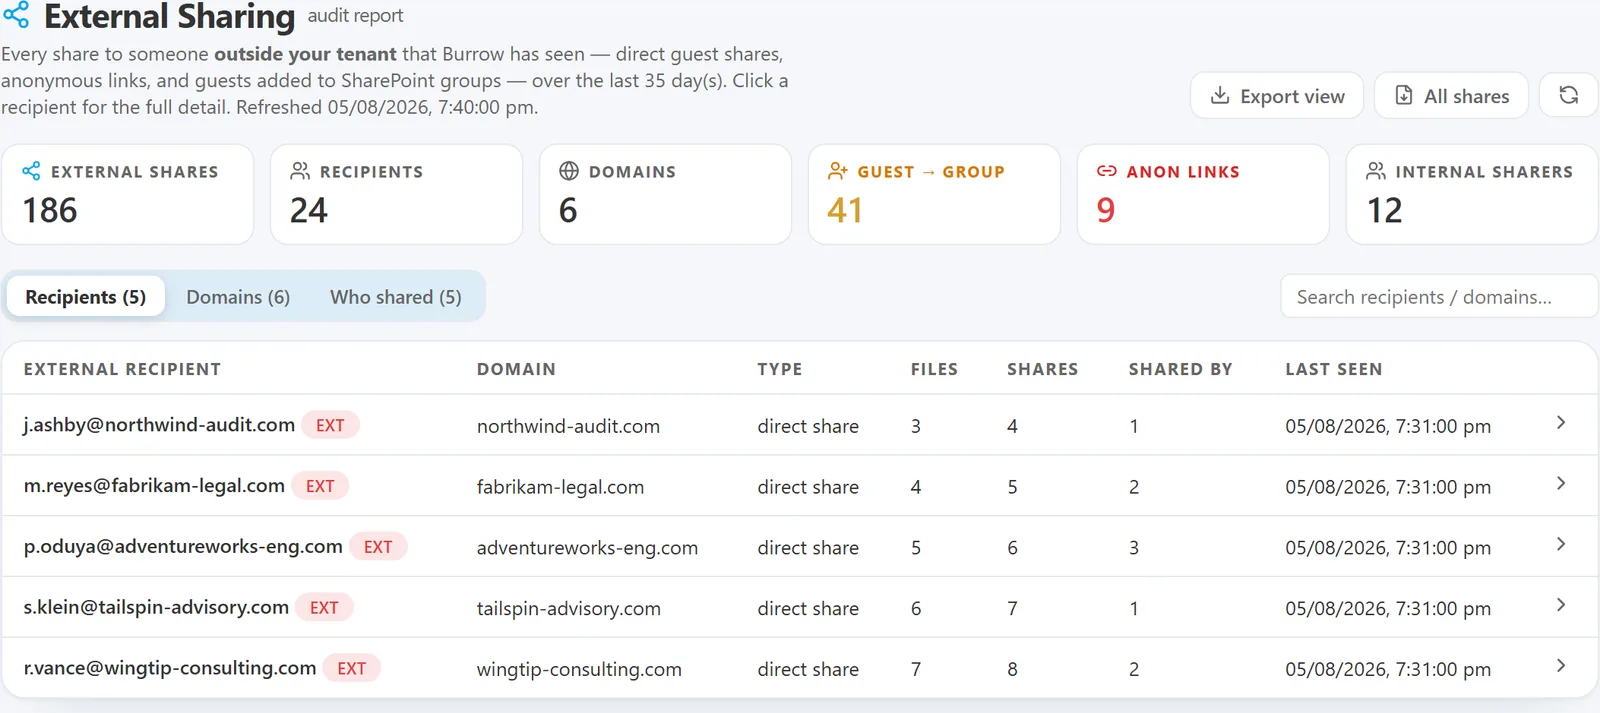Expand the r.vance@wingtip-consulting.com row chevron

1561,667
